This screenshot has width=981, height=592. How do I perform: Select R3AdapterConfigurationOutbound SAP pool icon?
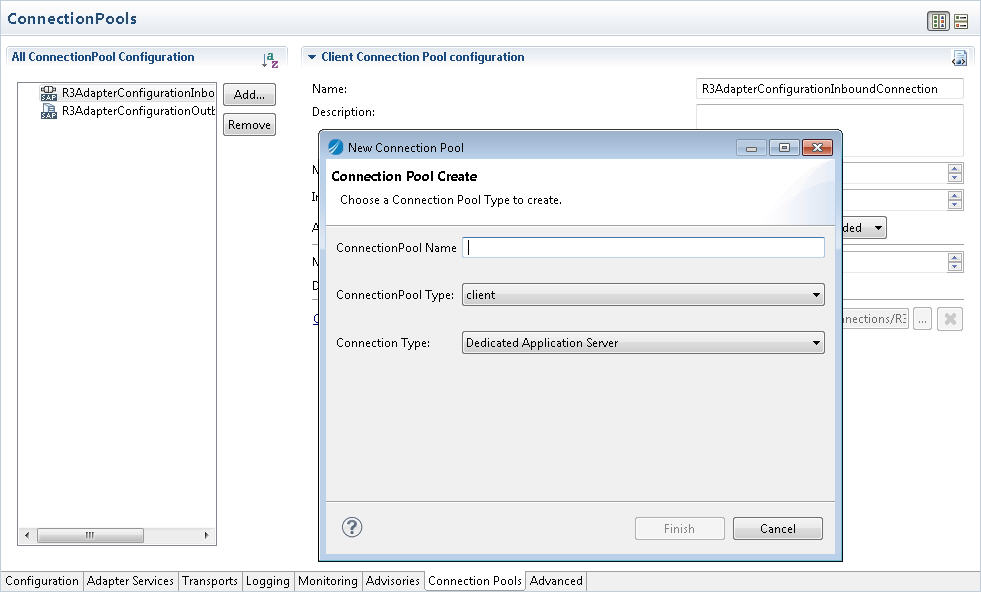49,111
